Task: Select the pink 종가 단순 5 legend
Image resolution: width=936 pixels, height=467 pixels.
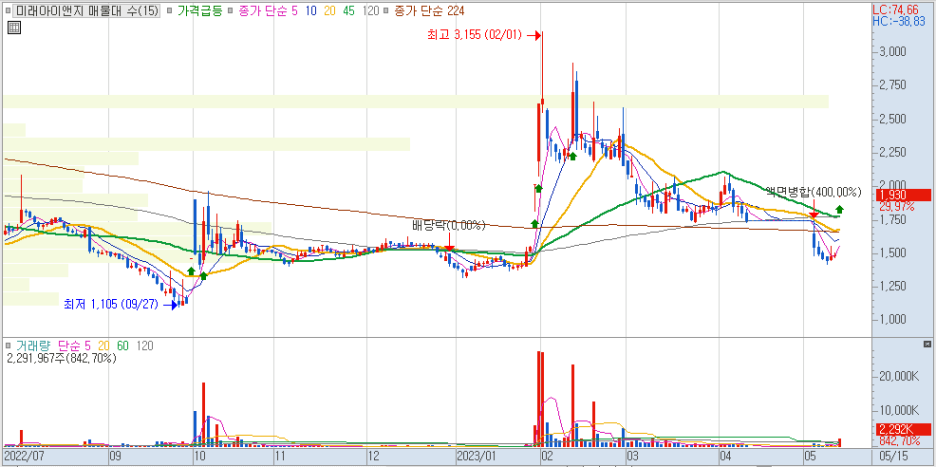Action: (269, 11)
